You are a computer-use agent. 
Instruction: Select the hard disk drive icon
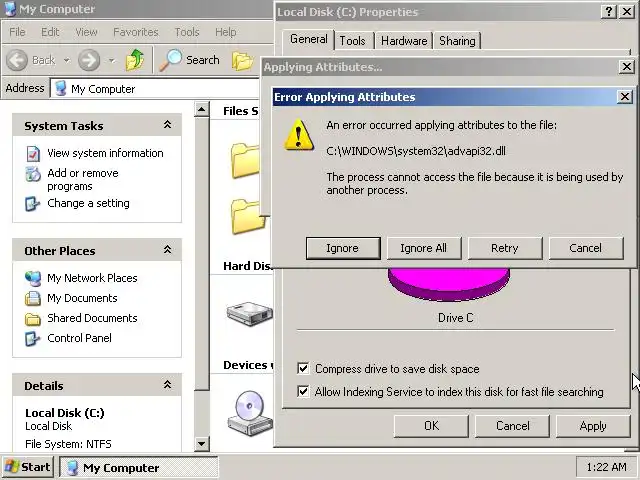[250, 313]
